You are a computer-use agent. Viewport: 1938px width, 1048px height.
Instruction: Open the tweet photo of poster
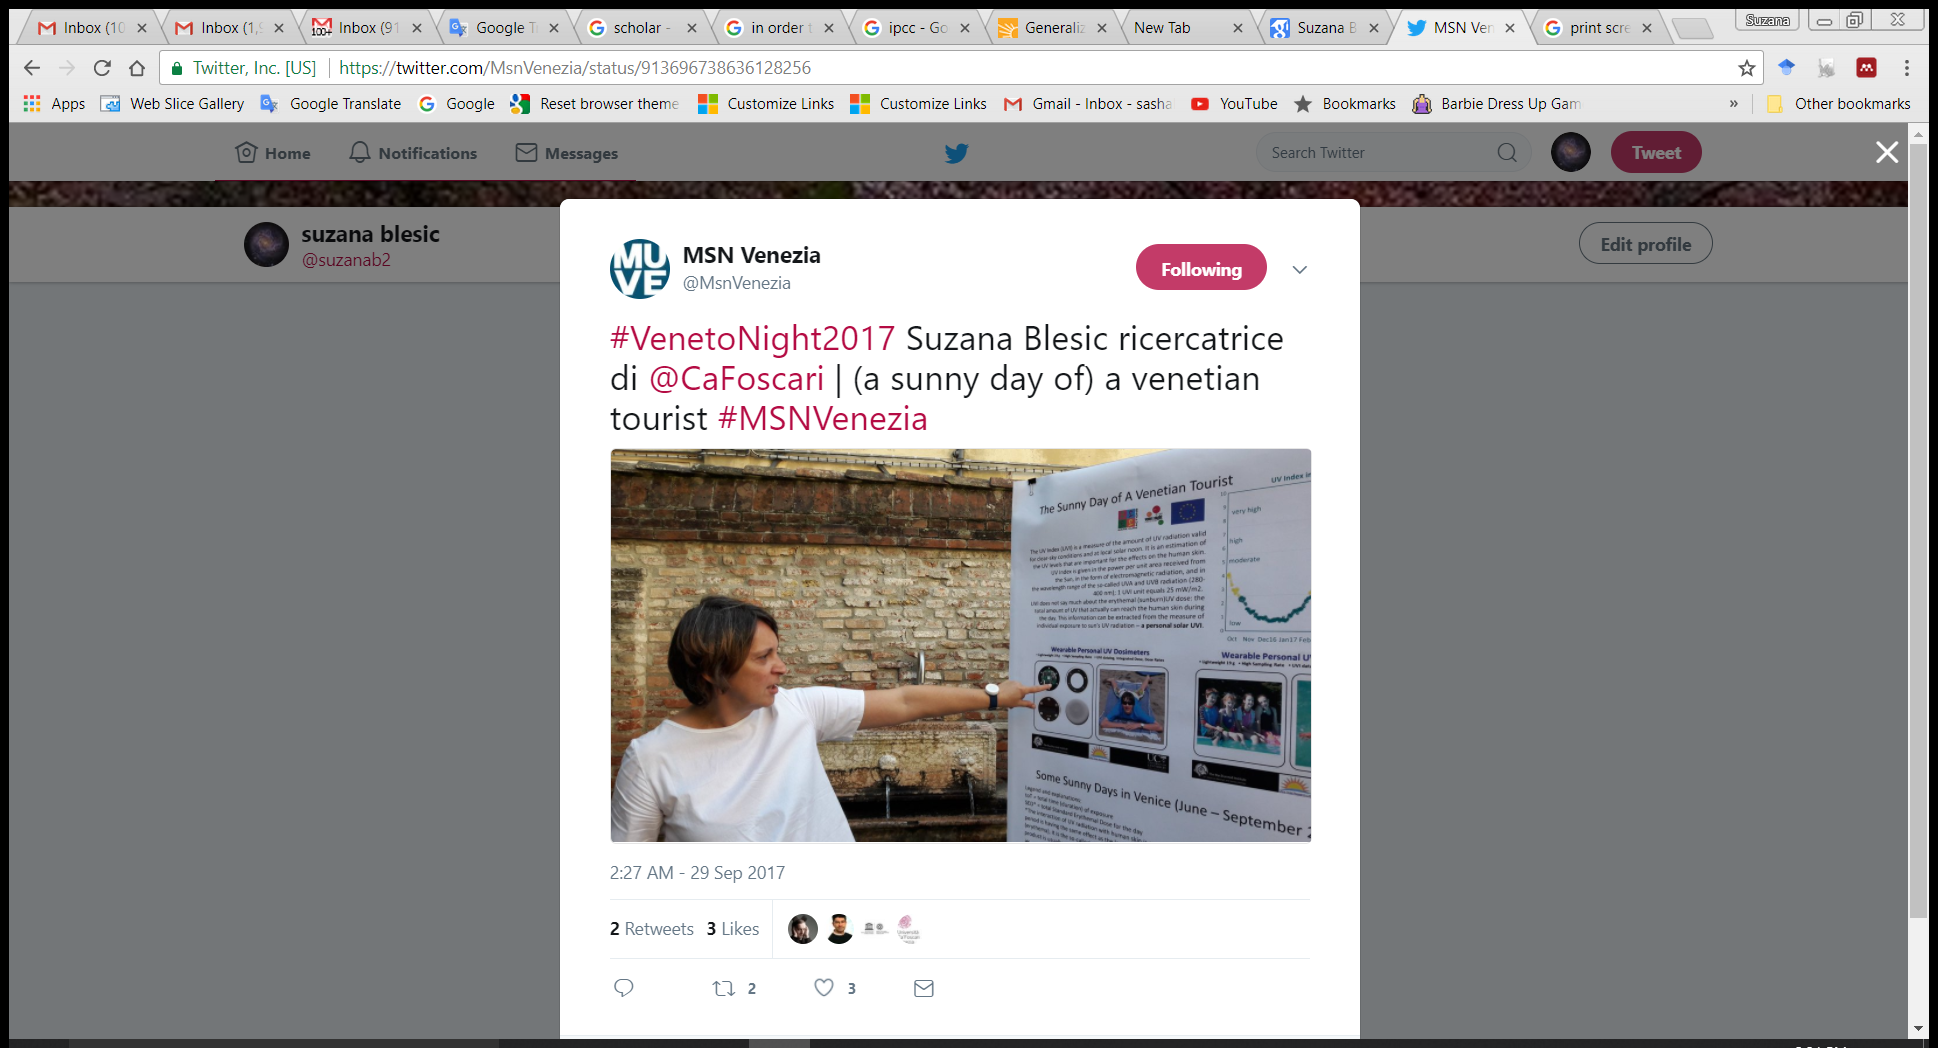(x=960, y=645)
